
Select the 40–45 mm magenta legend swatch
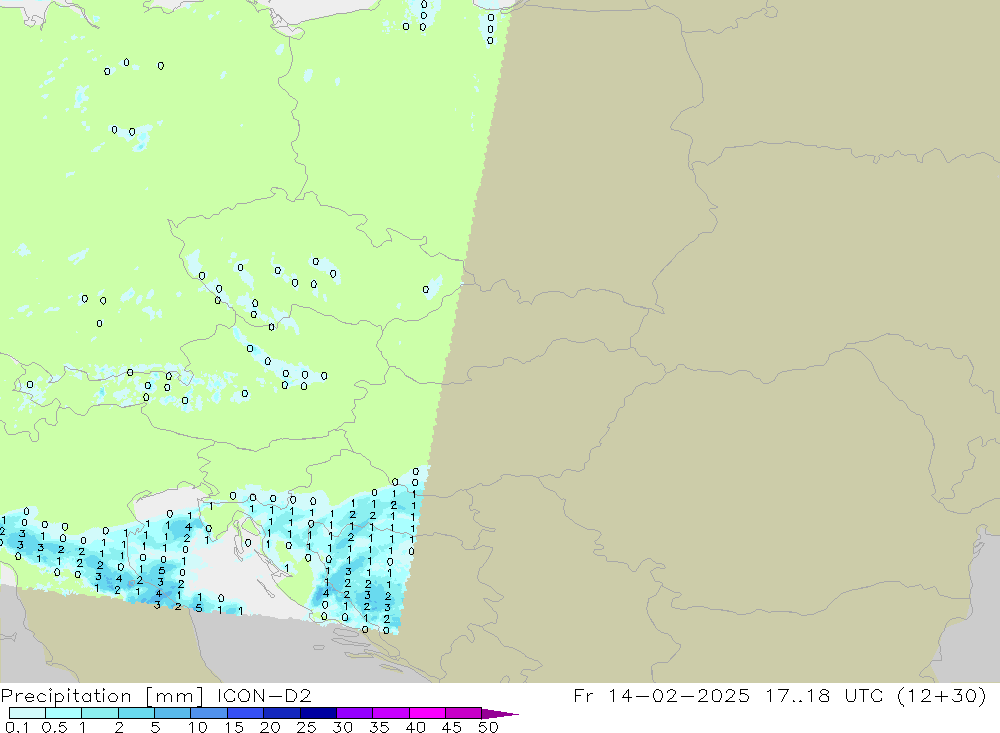(x=427, y=713)
